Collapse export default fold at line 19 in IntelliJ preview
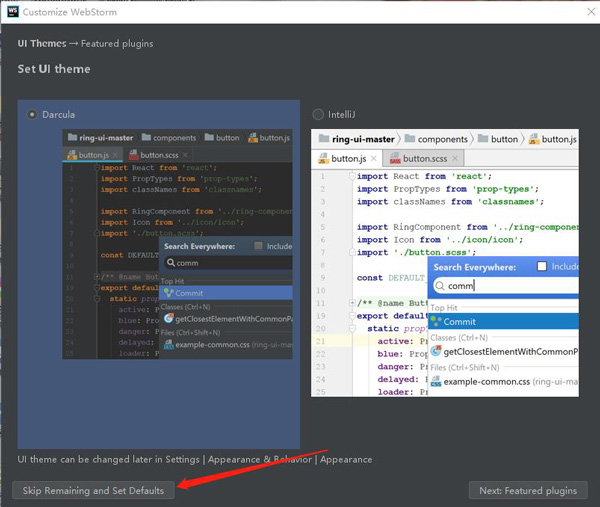The width and height of the screenshot is (600, 507). [x=352, y=316]
